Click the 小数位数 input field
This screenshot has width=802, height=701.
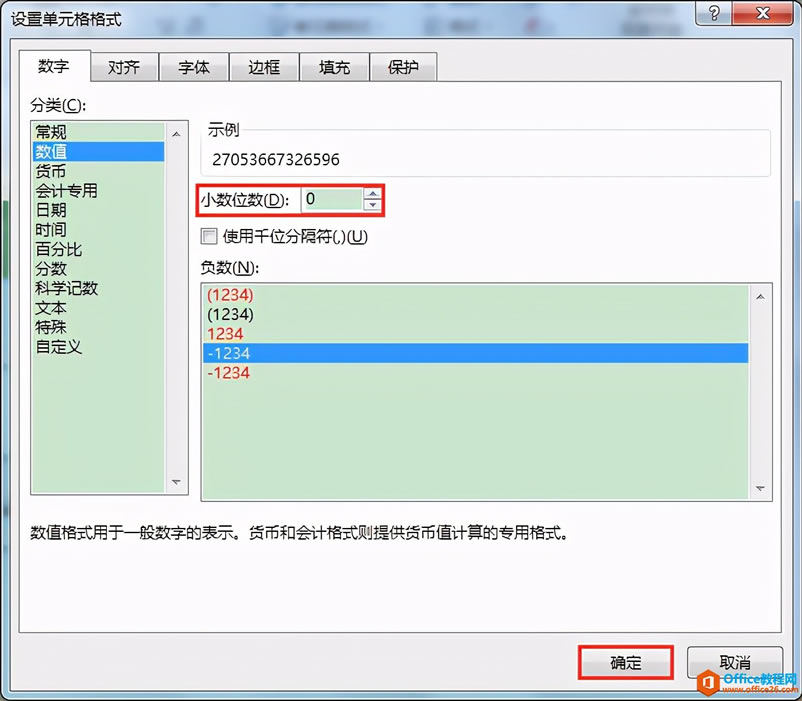pyautogui.click(x=332, y=199)
